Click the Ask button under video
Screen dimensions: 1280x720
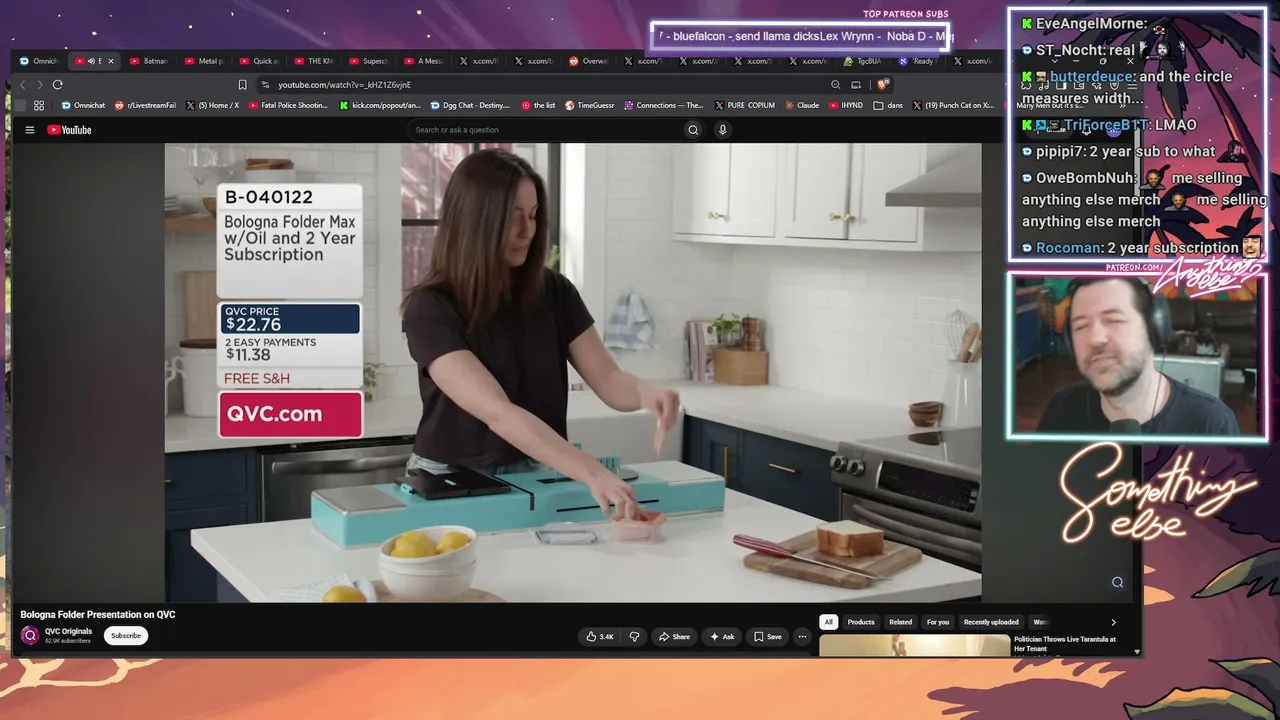[722, 636]
